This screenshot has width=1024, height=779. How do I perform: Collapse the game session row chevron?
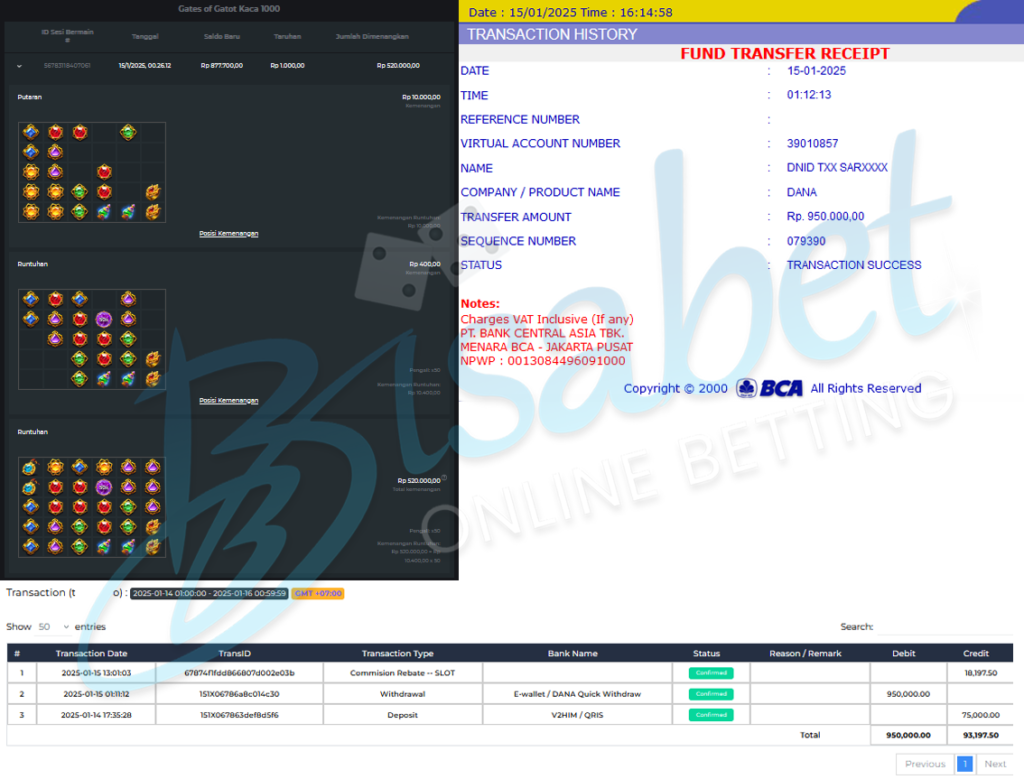pos(19,65)
